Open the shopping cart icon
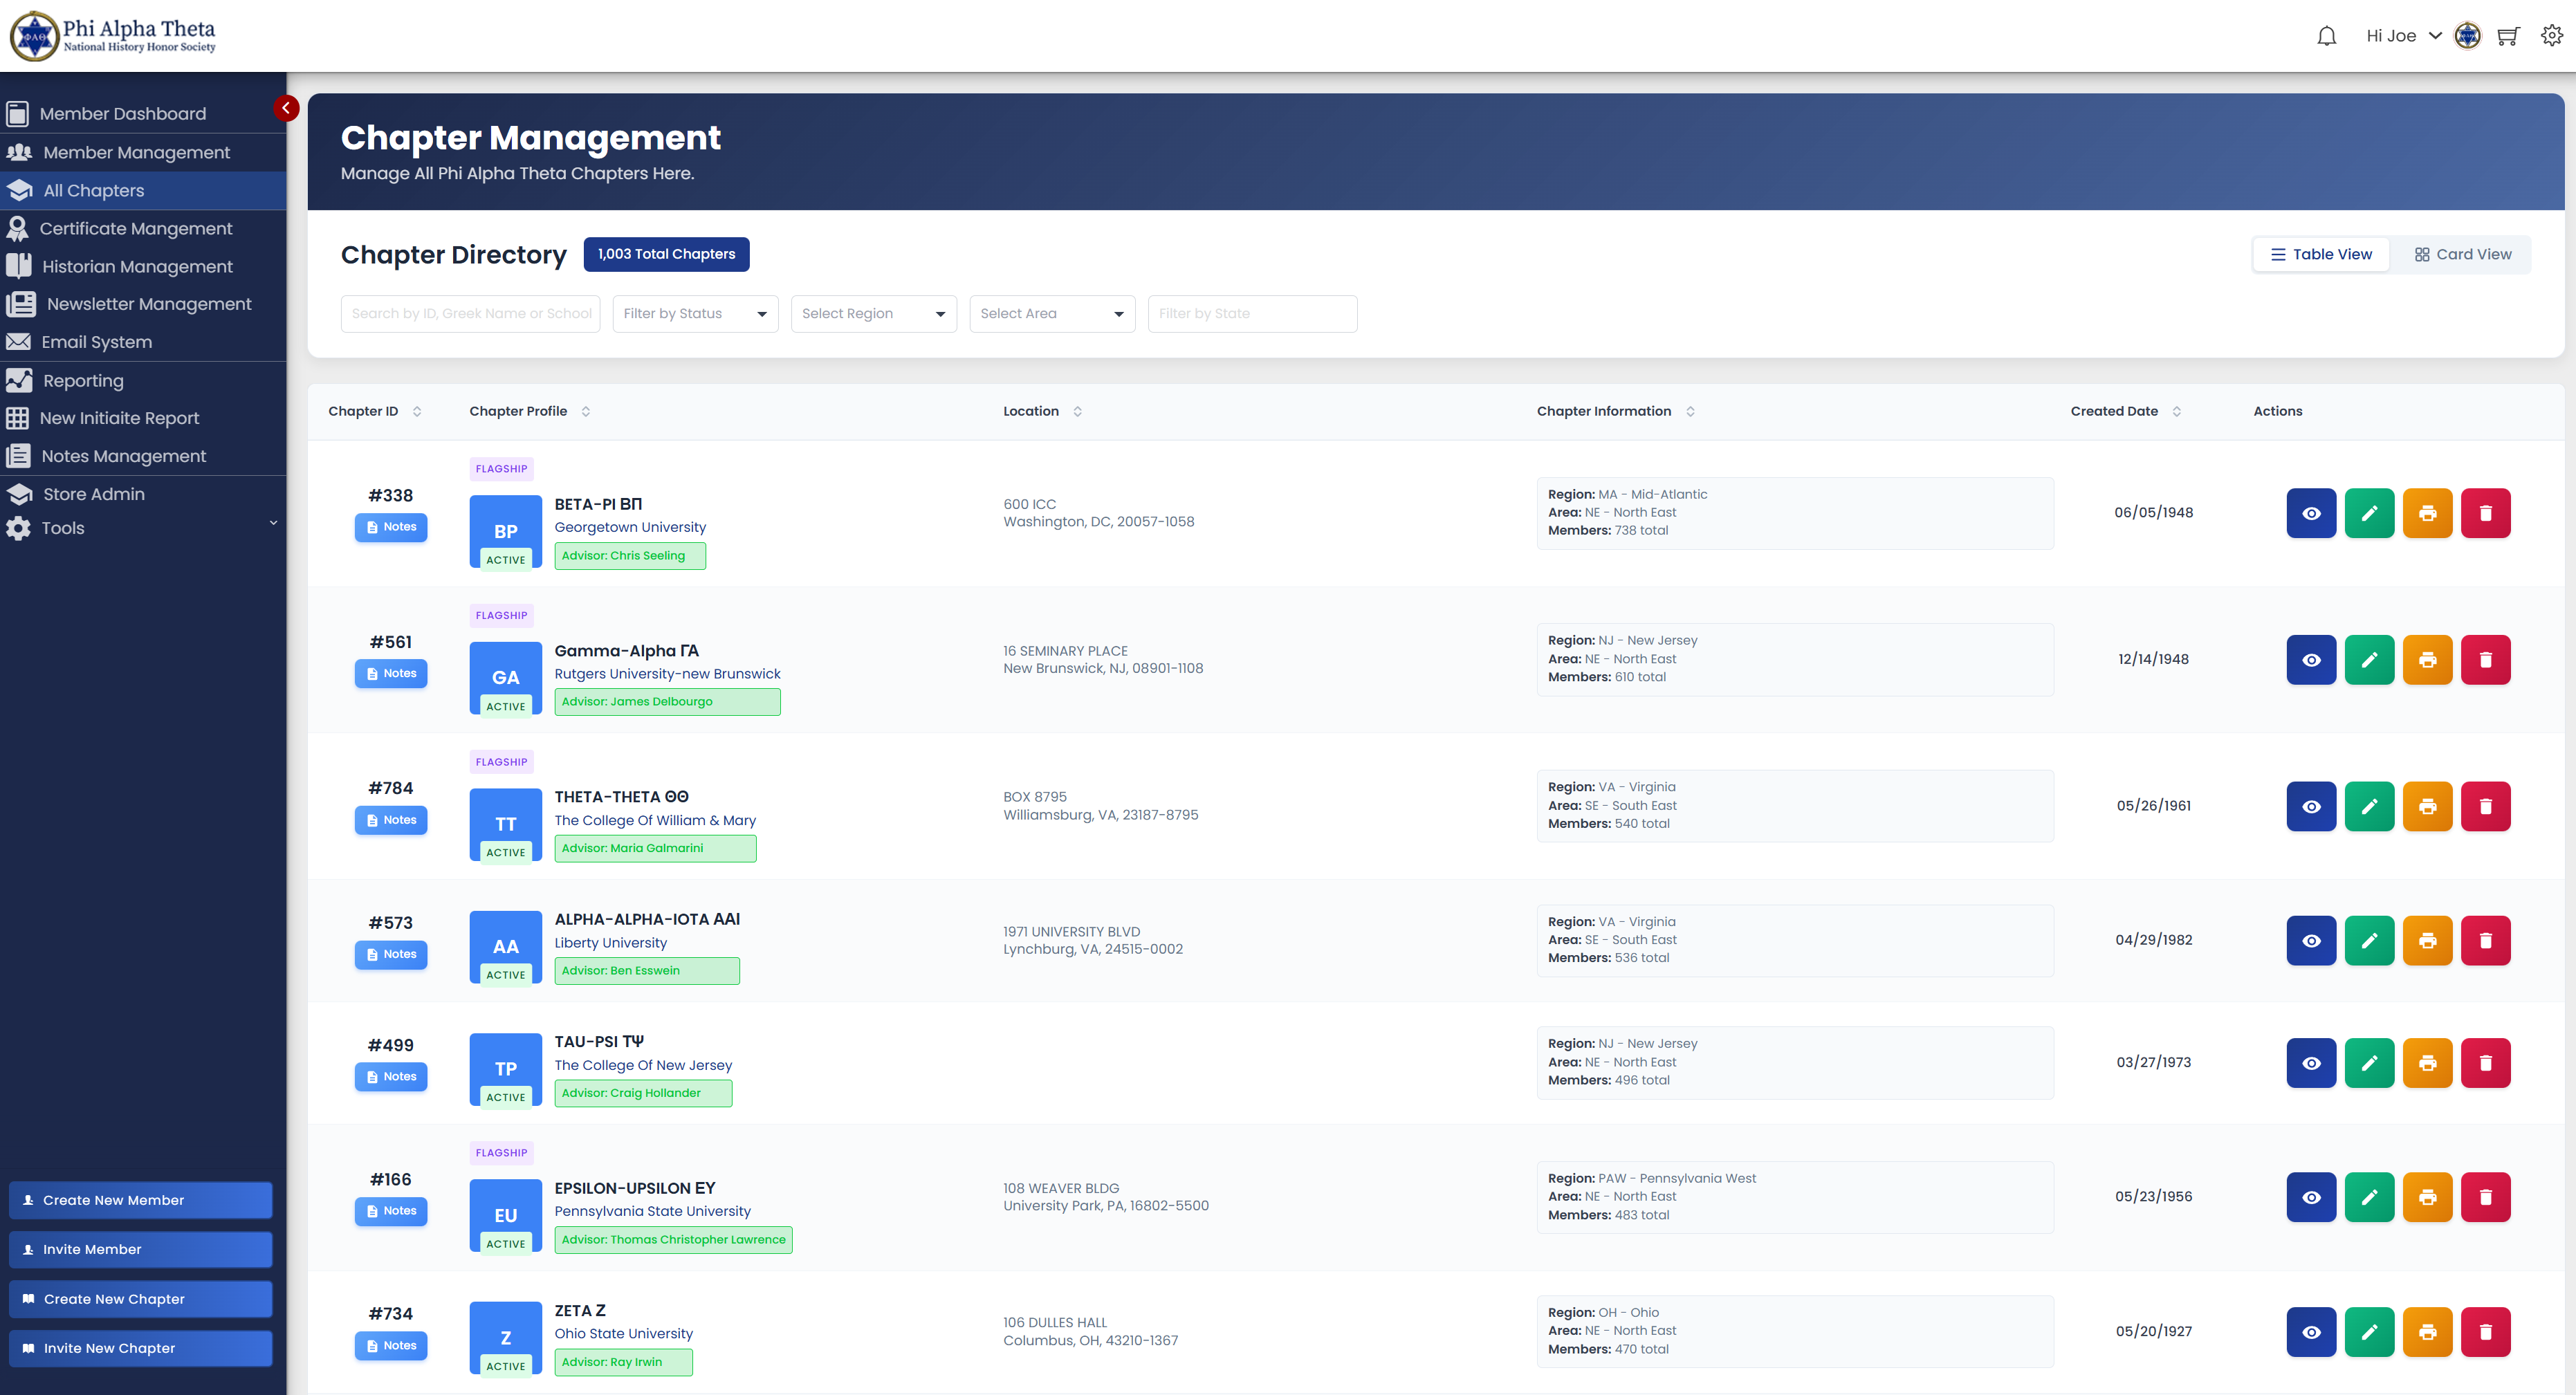Screen dimensions: 2576x1395 (x=2509, y=35)
